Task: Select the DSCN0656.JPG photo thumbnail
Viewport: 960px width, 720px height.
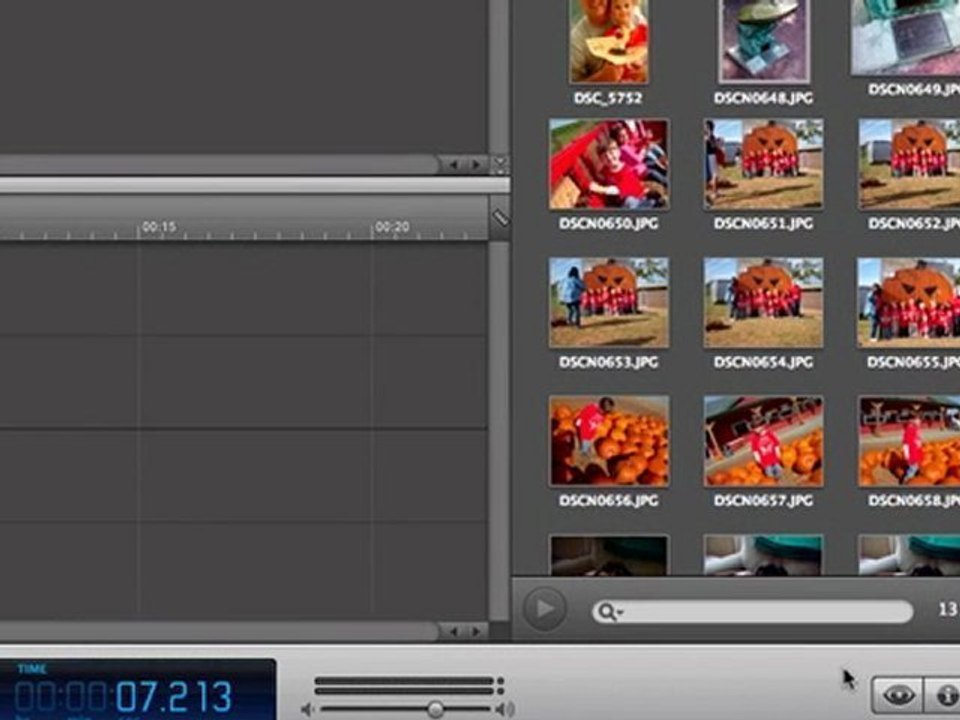Action: click(609, 441)
